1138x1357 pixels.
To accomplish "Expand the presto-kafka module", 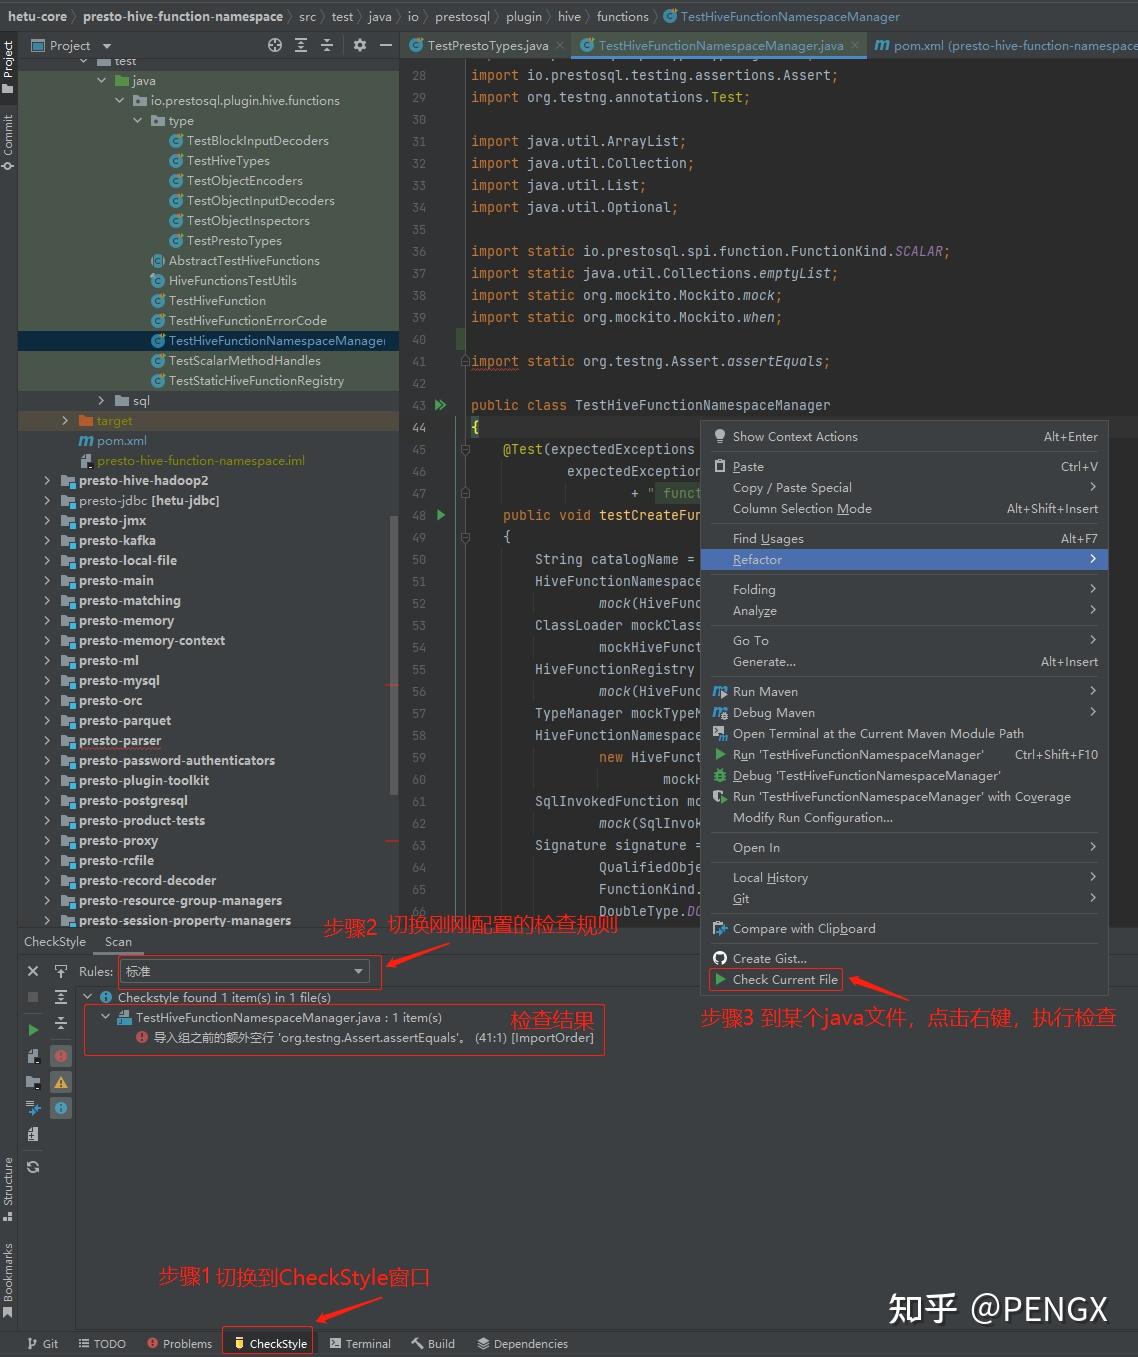I will tap(47, 540).
